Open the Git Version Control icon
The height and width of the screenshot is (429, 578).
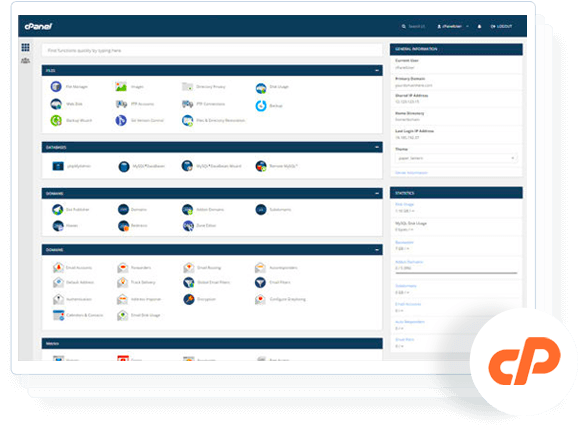(x=121, y=121)
